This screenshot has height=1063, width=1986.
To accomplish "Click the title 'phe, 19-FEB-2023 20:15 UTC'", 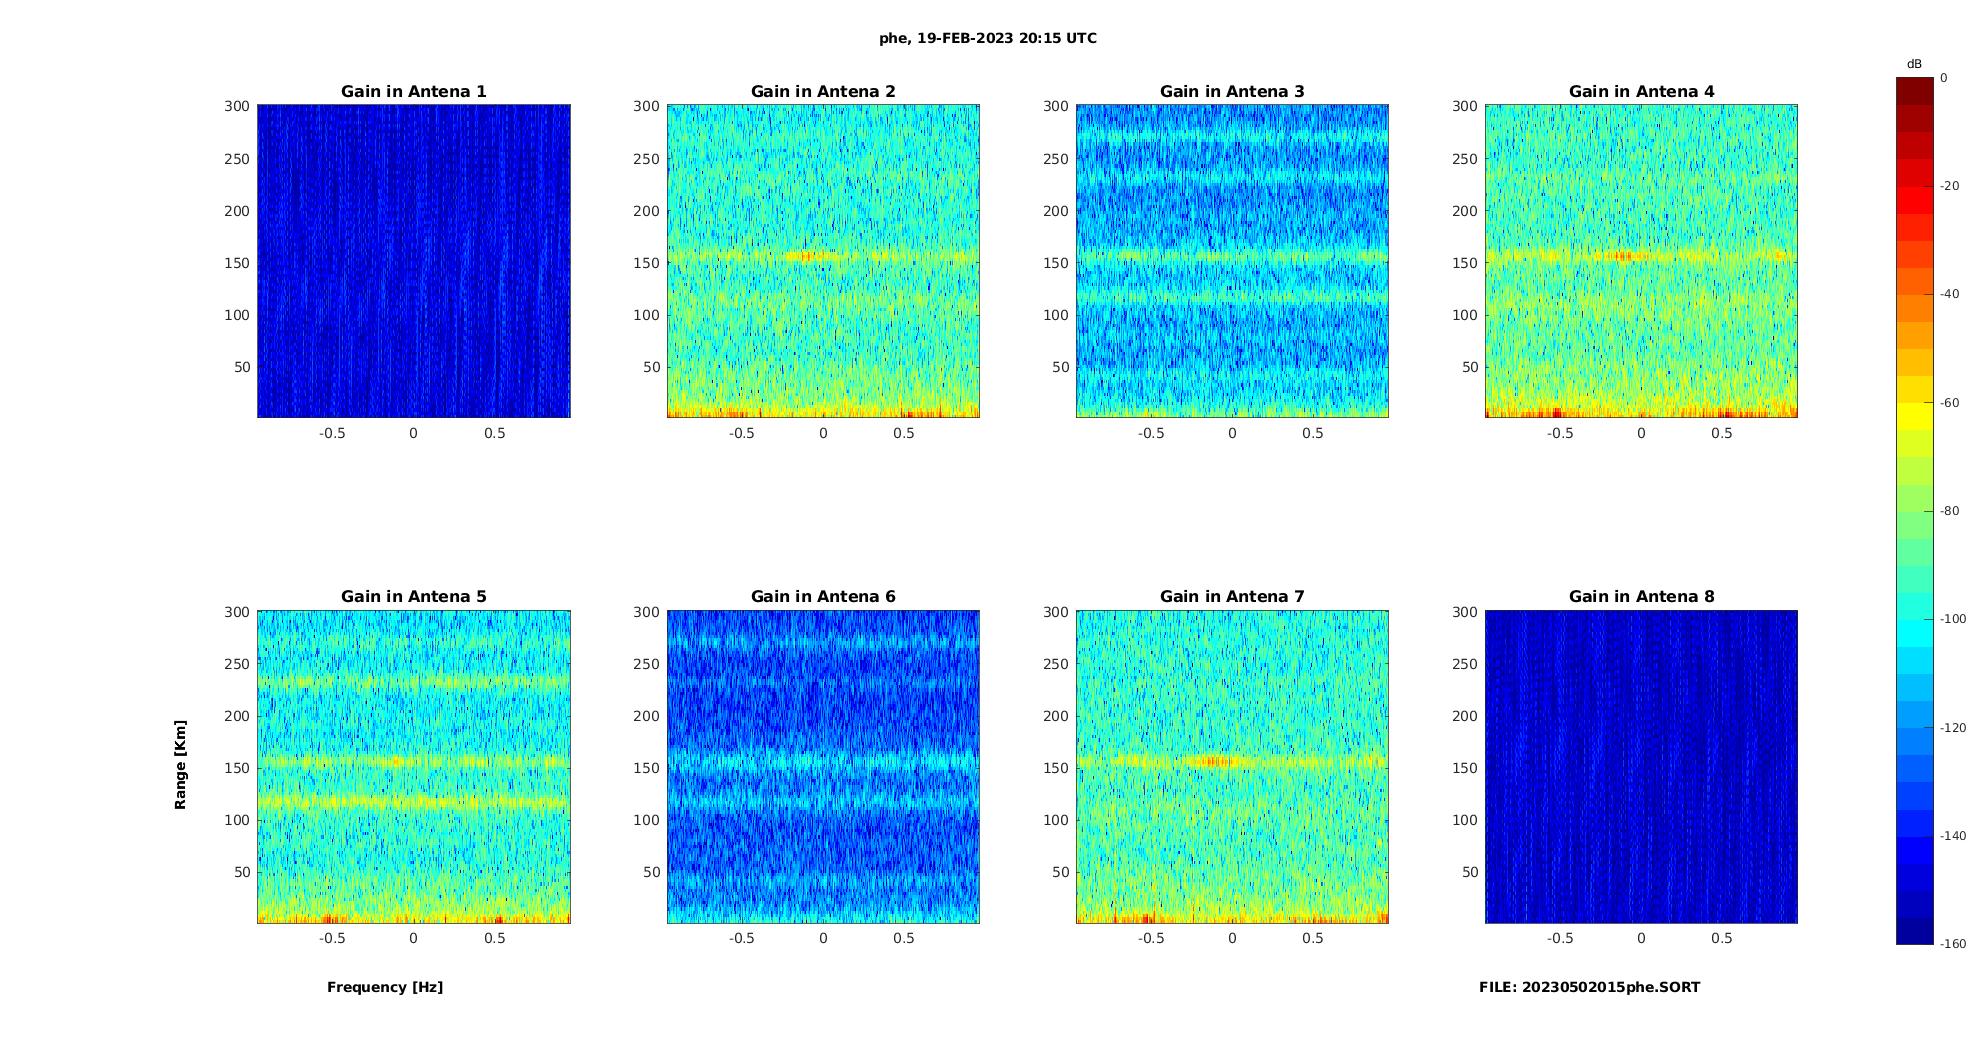I will pos(988,38).
